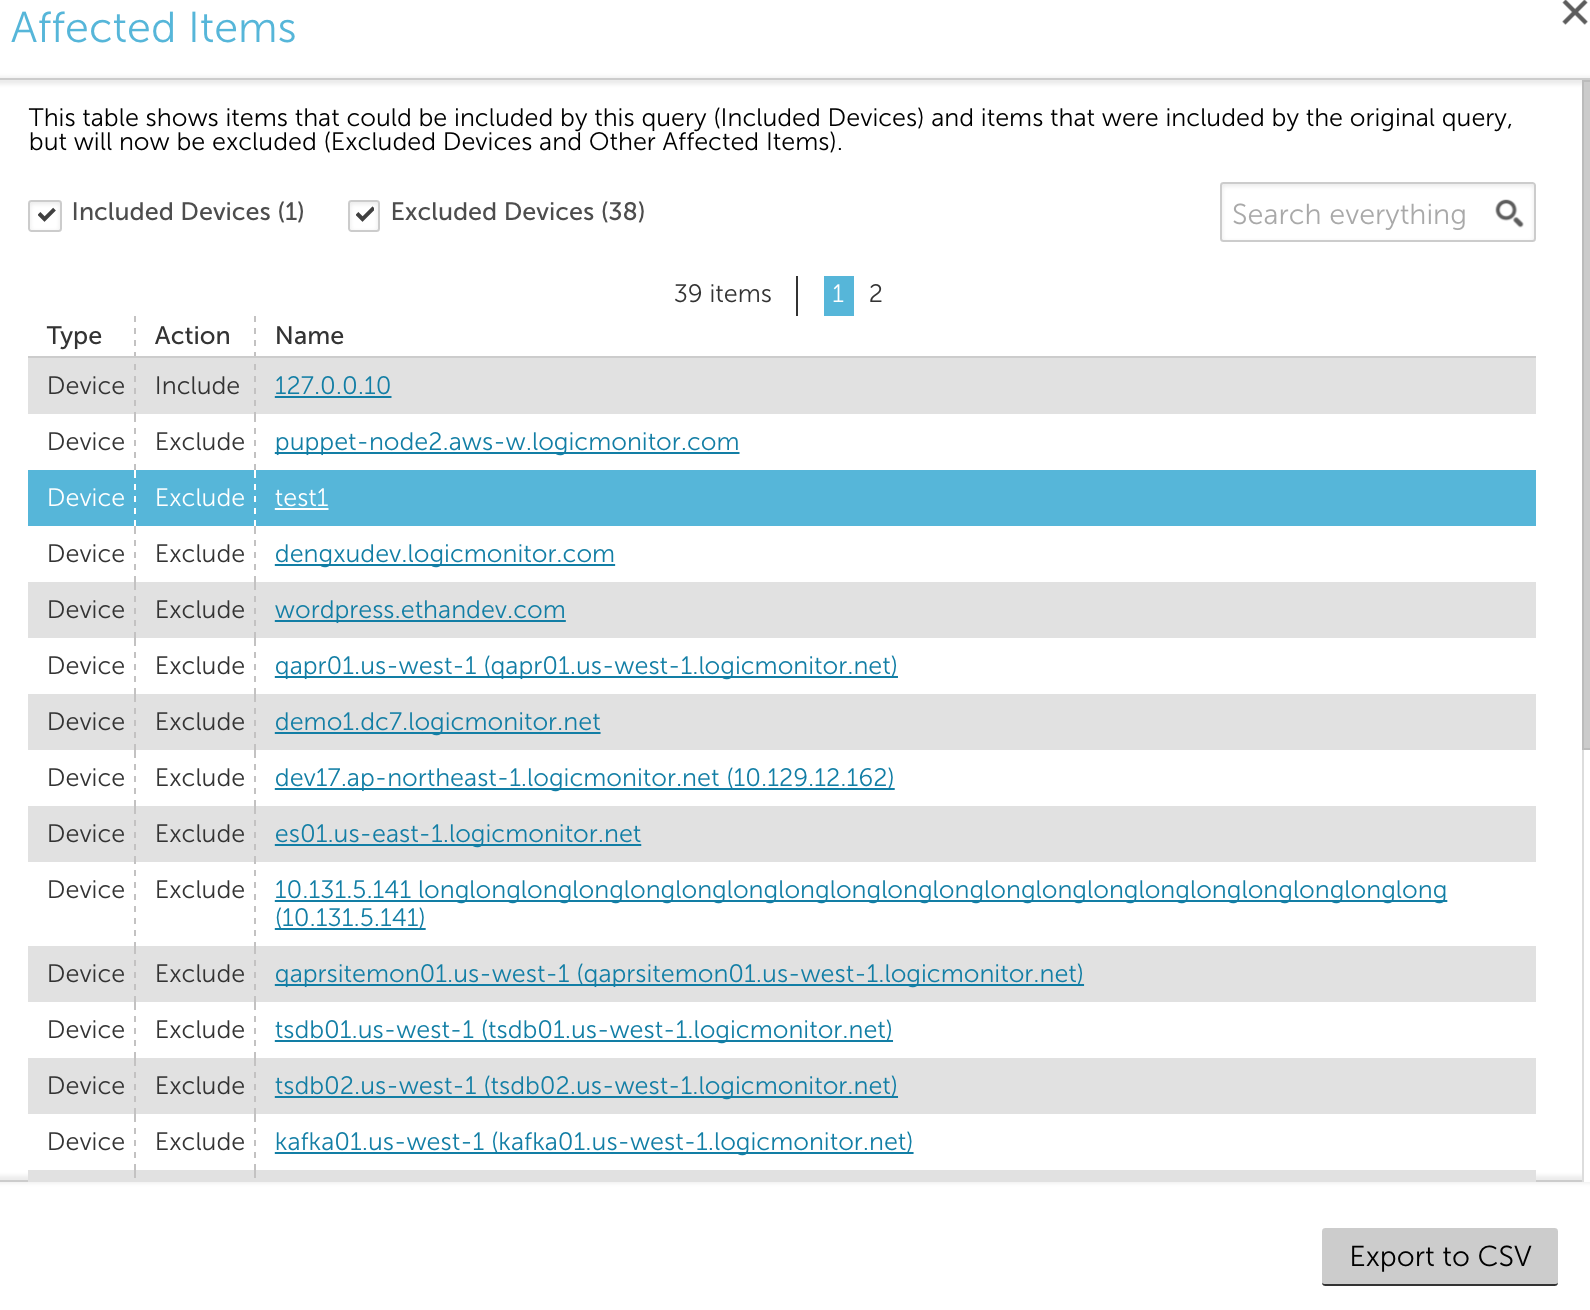
Task: Open the kafka01.us-west-1 device link
Action: click(593, 1142)
